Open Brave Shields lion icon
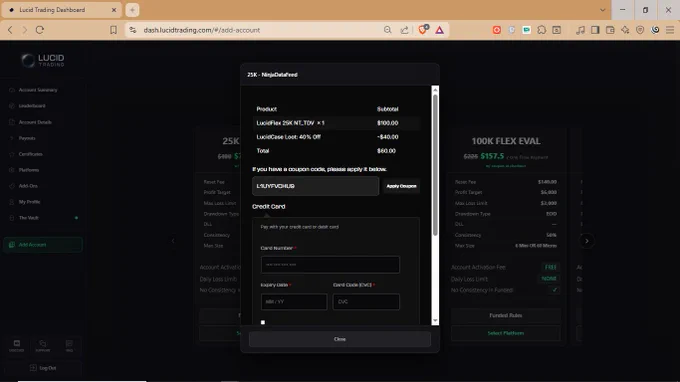The width and height of the screenshot is (680, 382). pyautogui.click(x=423, y=29)
